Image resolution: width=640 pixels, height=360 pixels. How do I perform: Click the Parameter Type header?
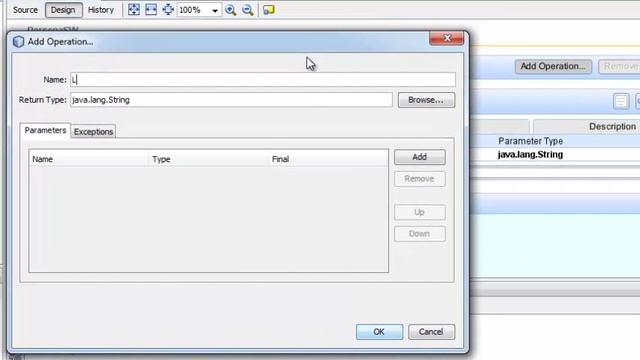point(530,141)
